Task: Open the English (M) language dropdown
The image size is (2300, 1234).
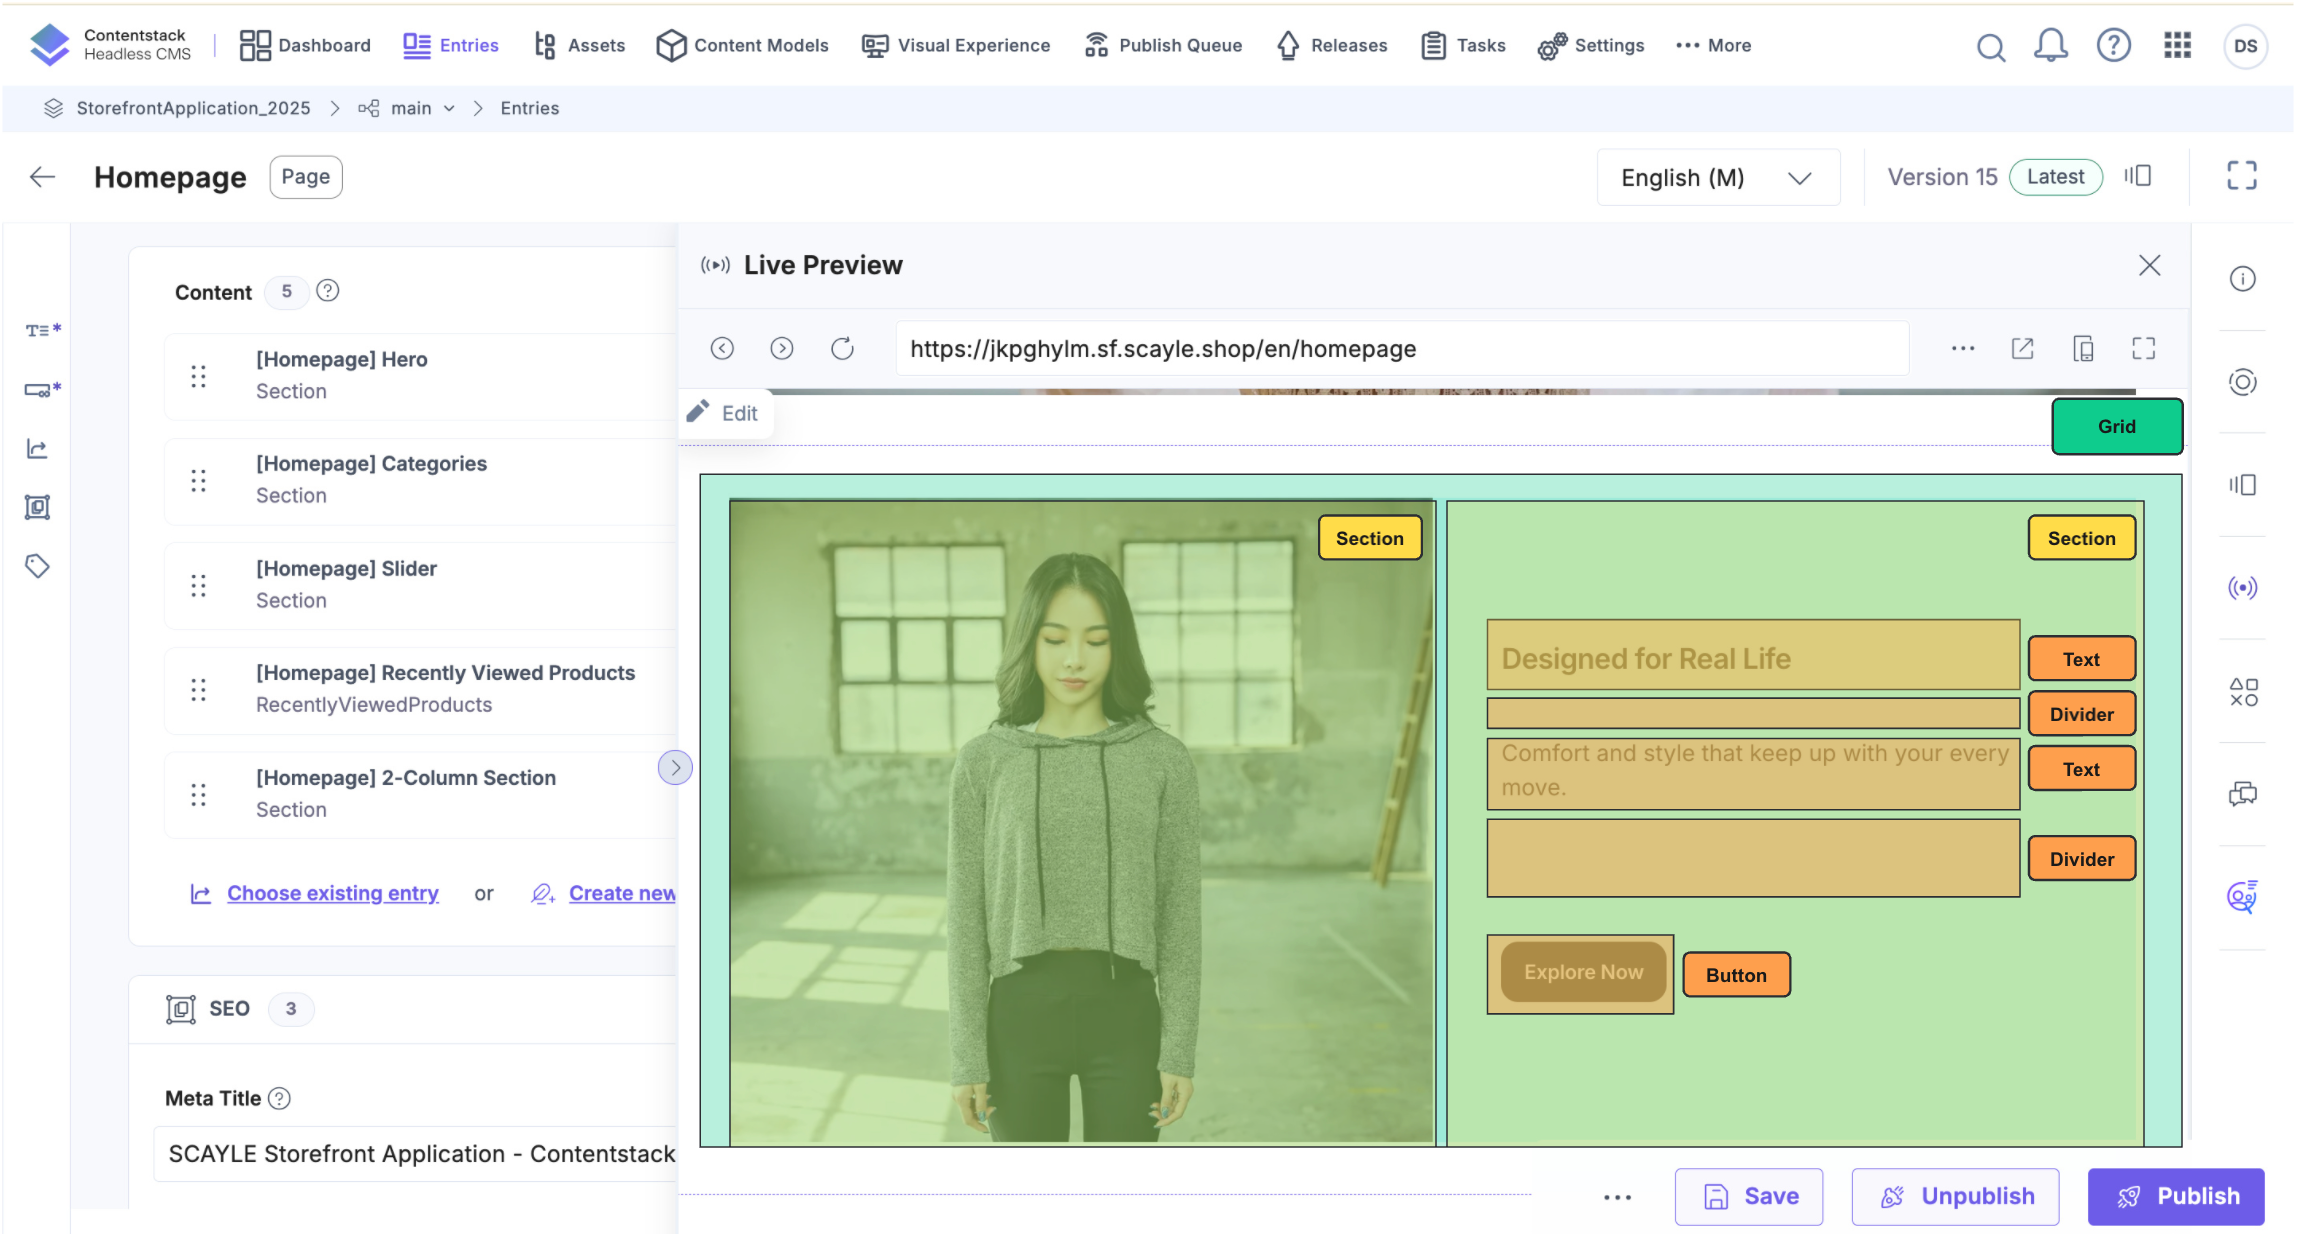Action: (1717, 178)
